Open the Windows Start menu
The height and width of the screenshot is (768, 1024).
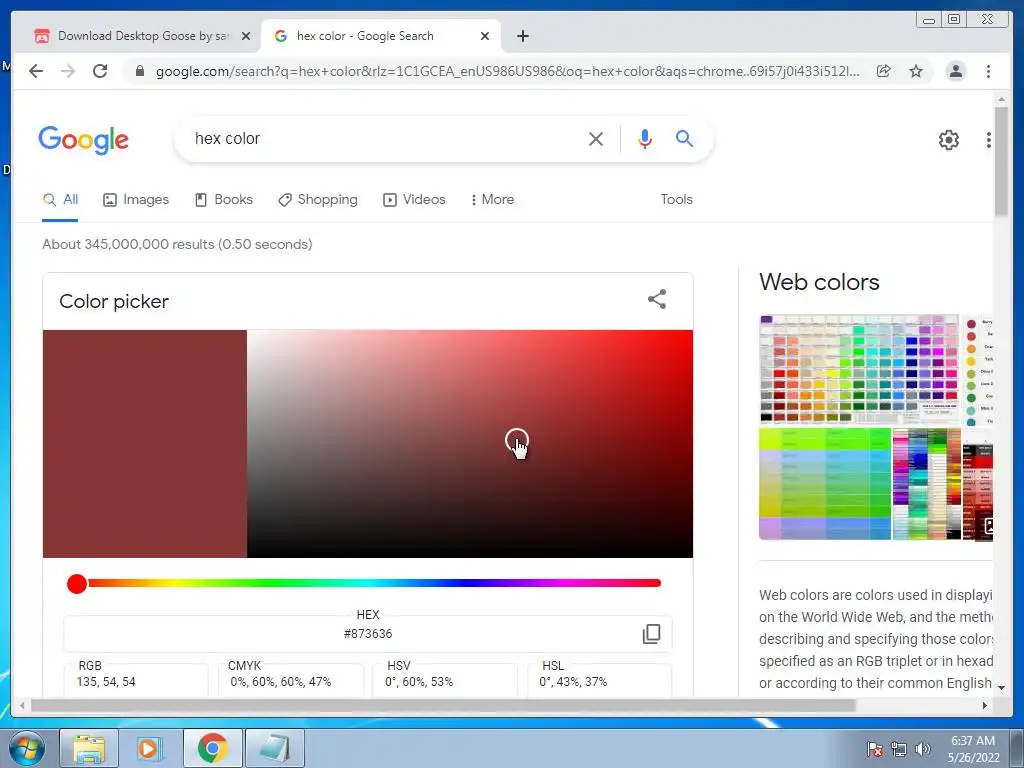point(26,748)
